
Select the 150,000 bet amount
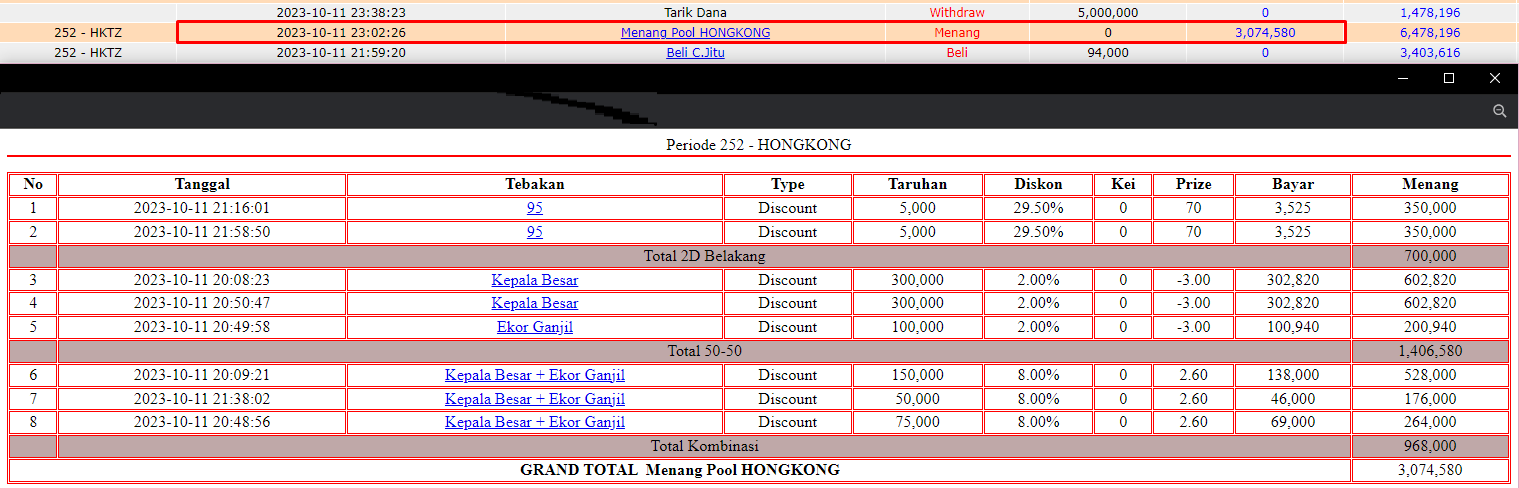(x=918, y=375)
